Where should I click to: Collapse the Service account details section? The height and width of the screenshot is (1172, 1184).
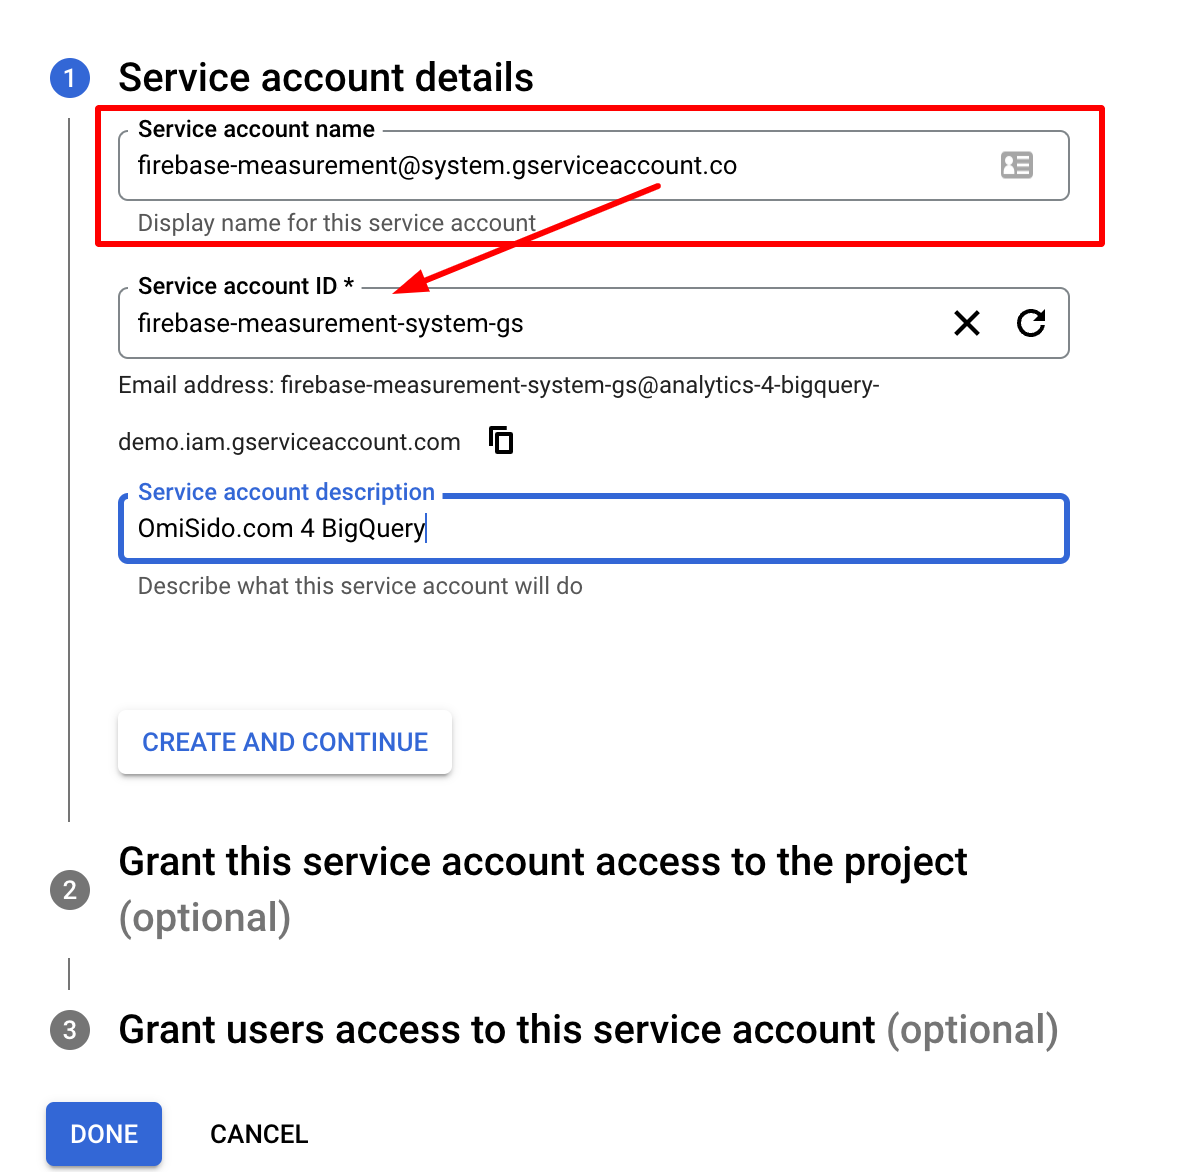coord(326,77)
